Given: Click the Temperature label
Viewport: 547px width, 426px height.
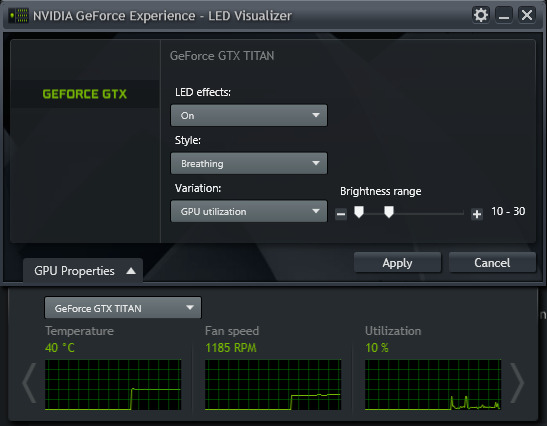Looking at the screenshot, I should point(80,331).
